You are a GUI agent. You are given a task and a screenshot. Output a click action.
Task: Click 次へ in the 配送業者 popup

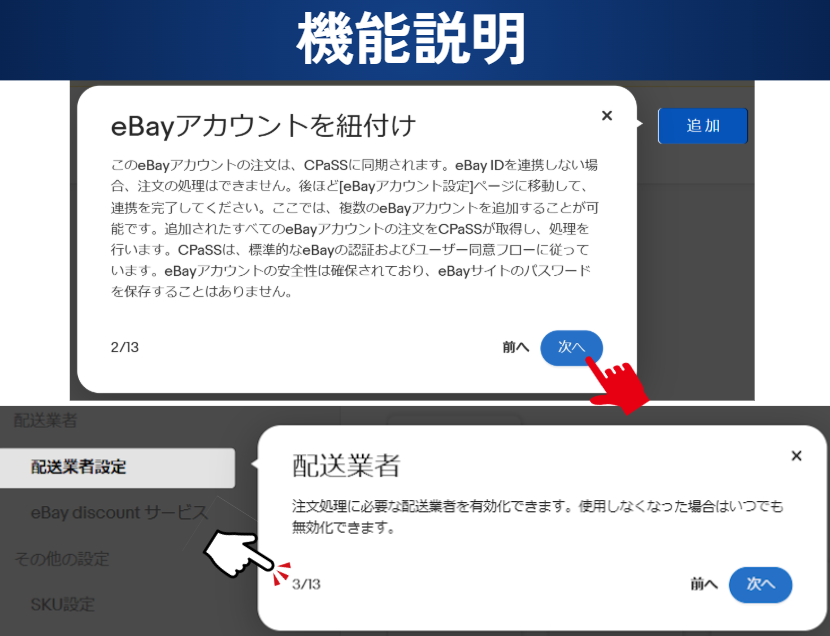[x=760, y=585]
